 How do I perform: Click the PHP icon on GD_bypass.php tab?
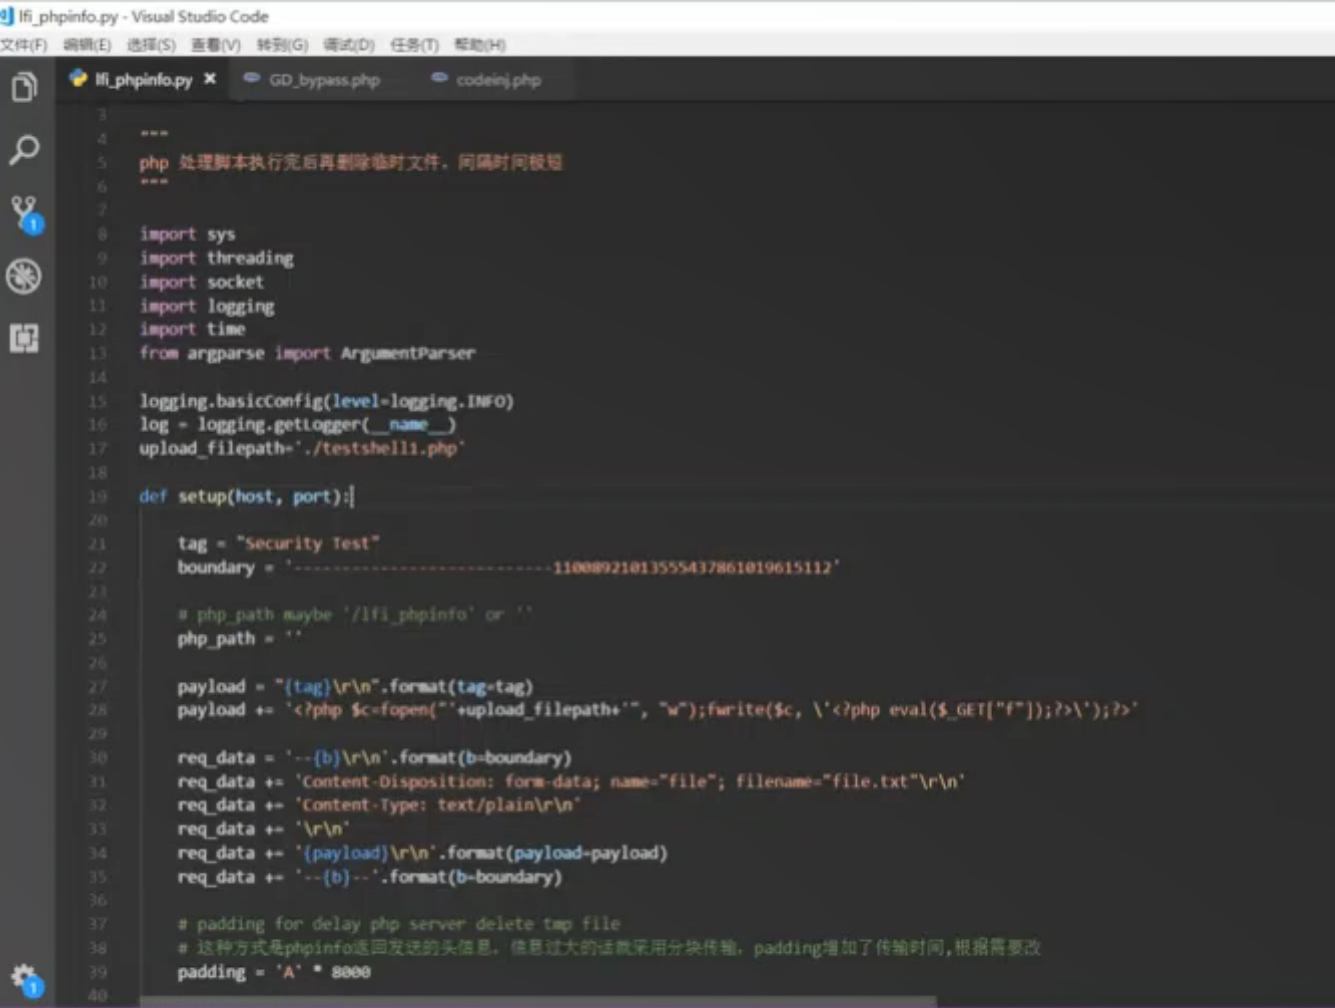tap(252, 79)
